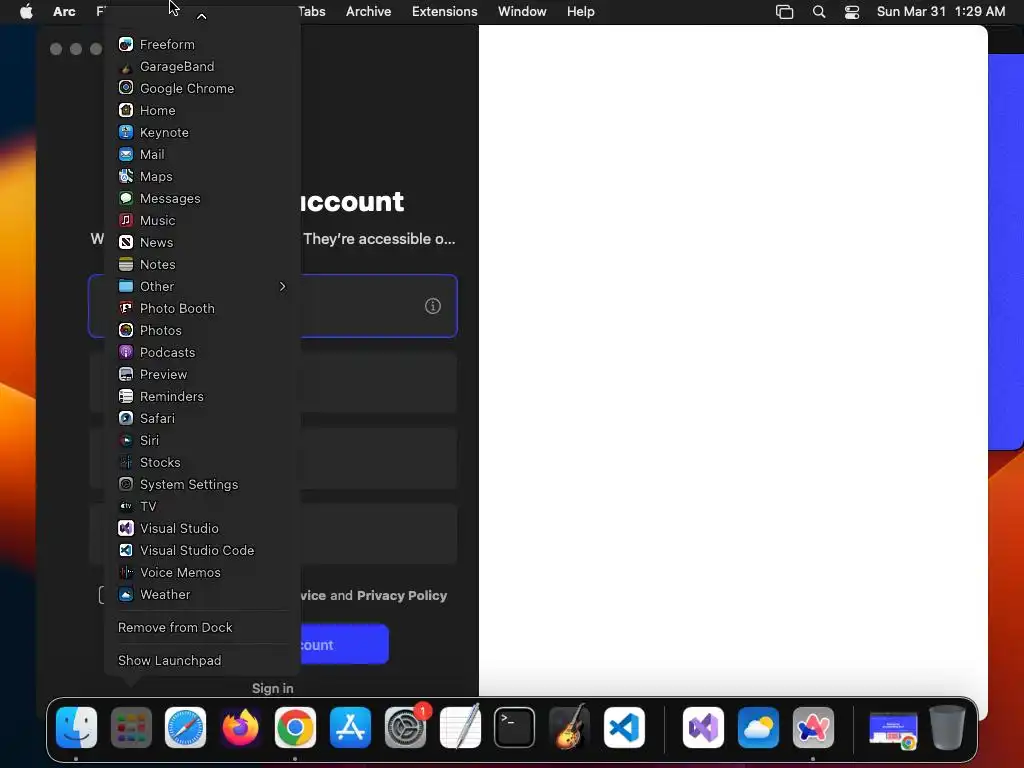Open Finder in the Dock
Image resolution: width=1024 pixels, height=768 pixels.
(76, 727)
